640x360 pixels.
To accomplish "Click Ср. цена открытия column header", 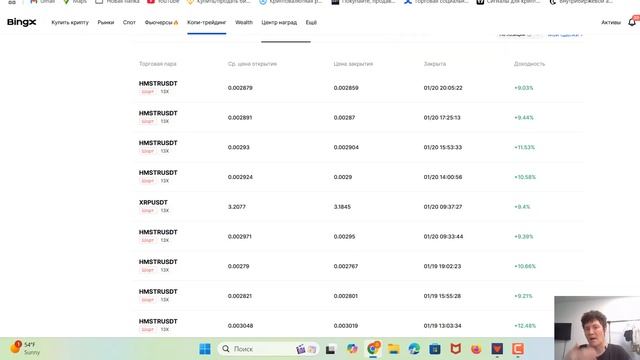I will click(252, 64).
